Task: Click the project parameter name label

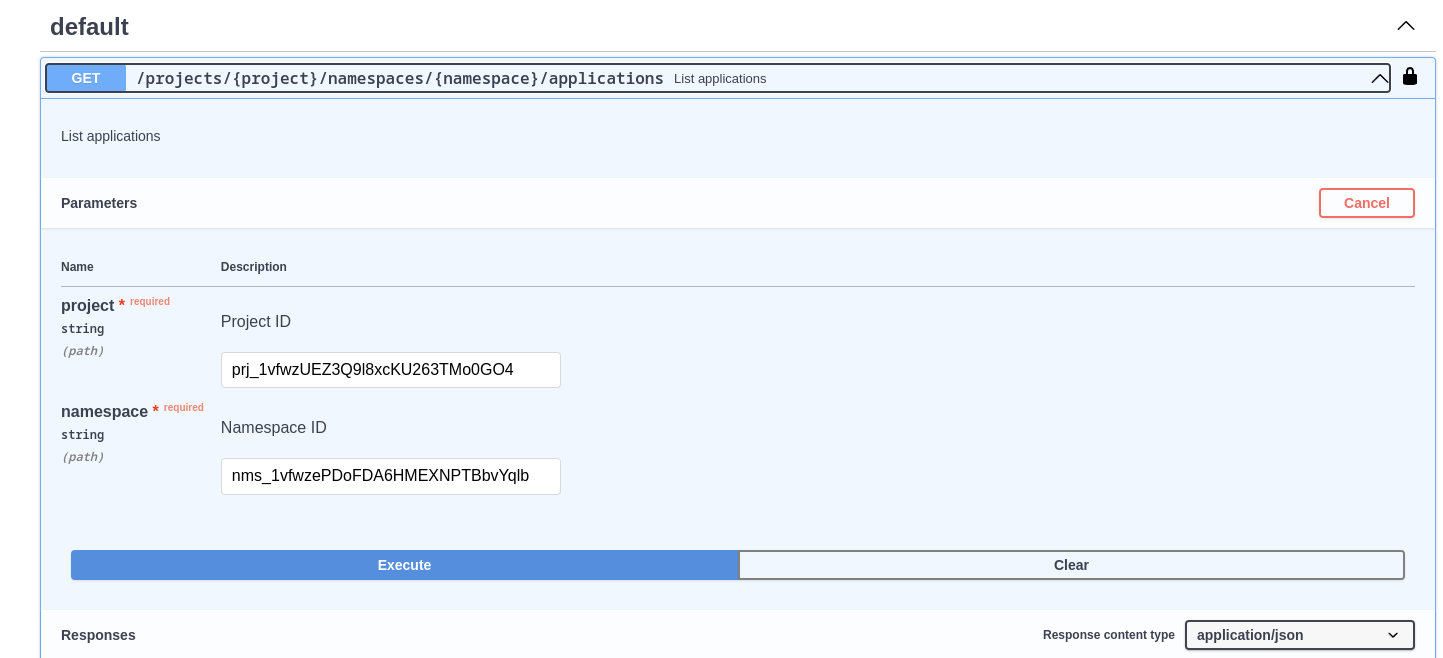Action: coord(87,305)
